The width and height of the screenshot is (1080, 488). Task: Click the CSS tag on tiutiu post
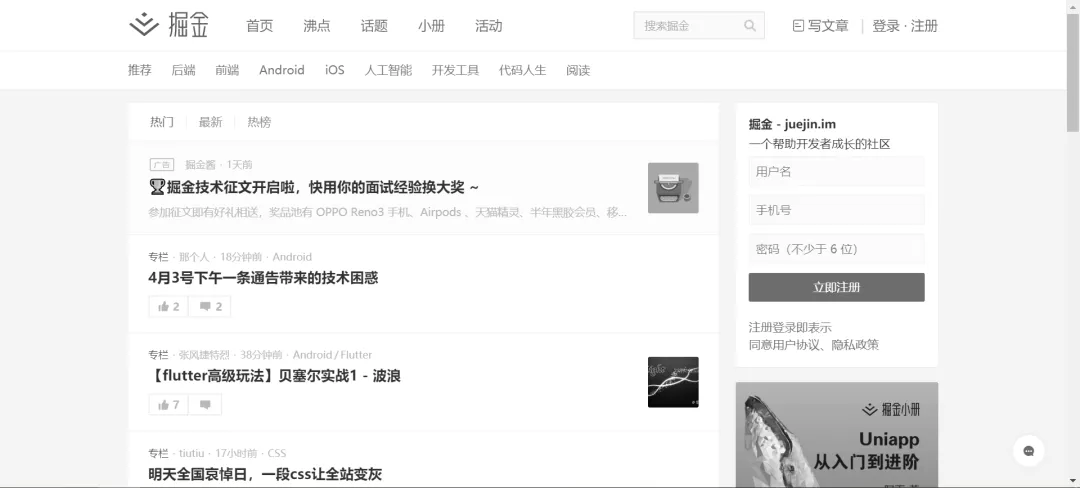coord(277,453)
